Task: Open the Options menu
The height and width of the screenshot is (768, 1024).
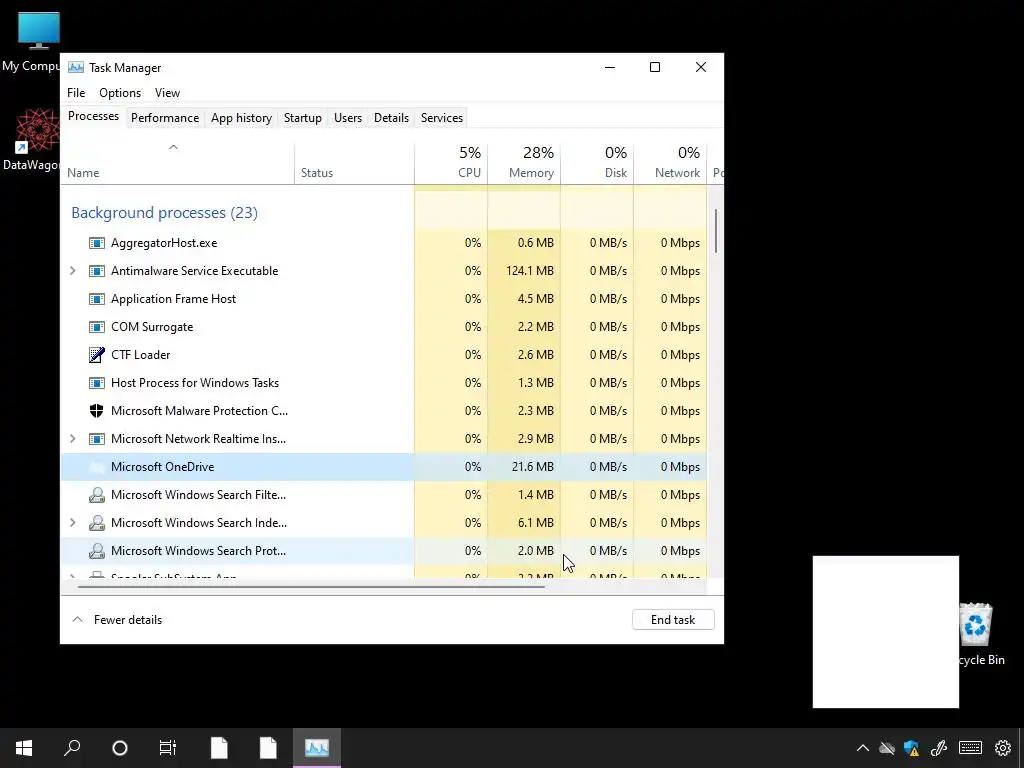Action: pos(120,93)
